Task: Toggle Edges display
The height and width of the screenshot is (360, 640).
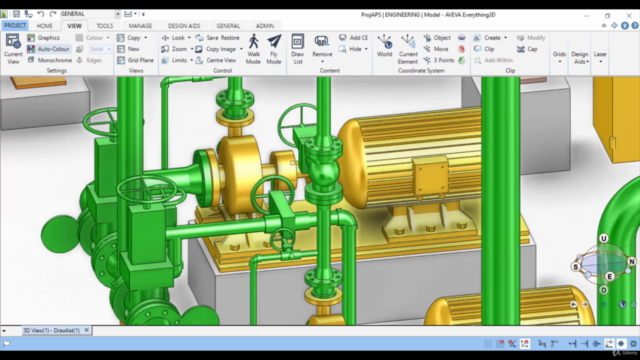Action: click(89, 60)
